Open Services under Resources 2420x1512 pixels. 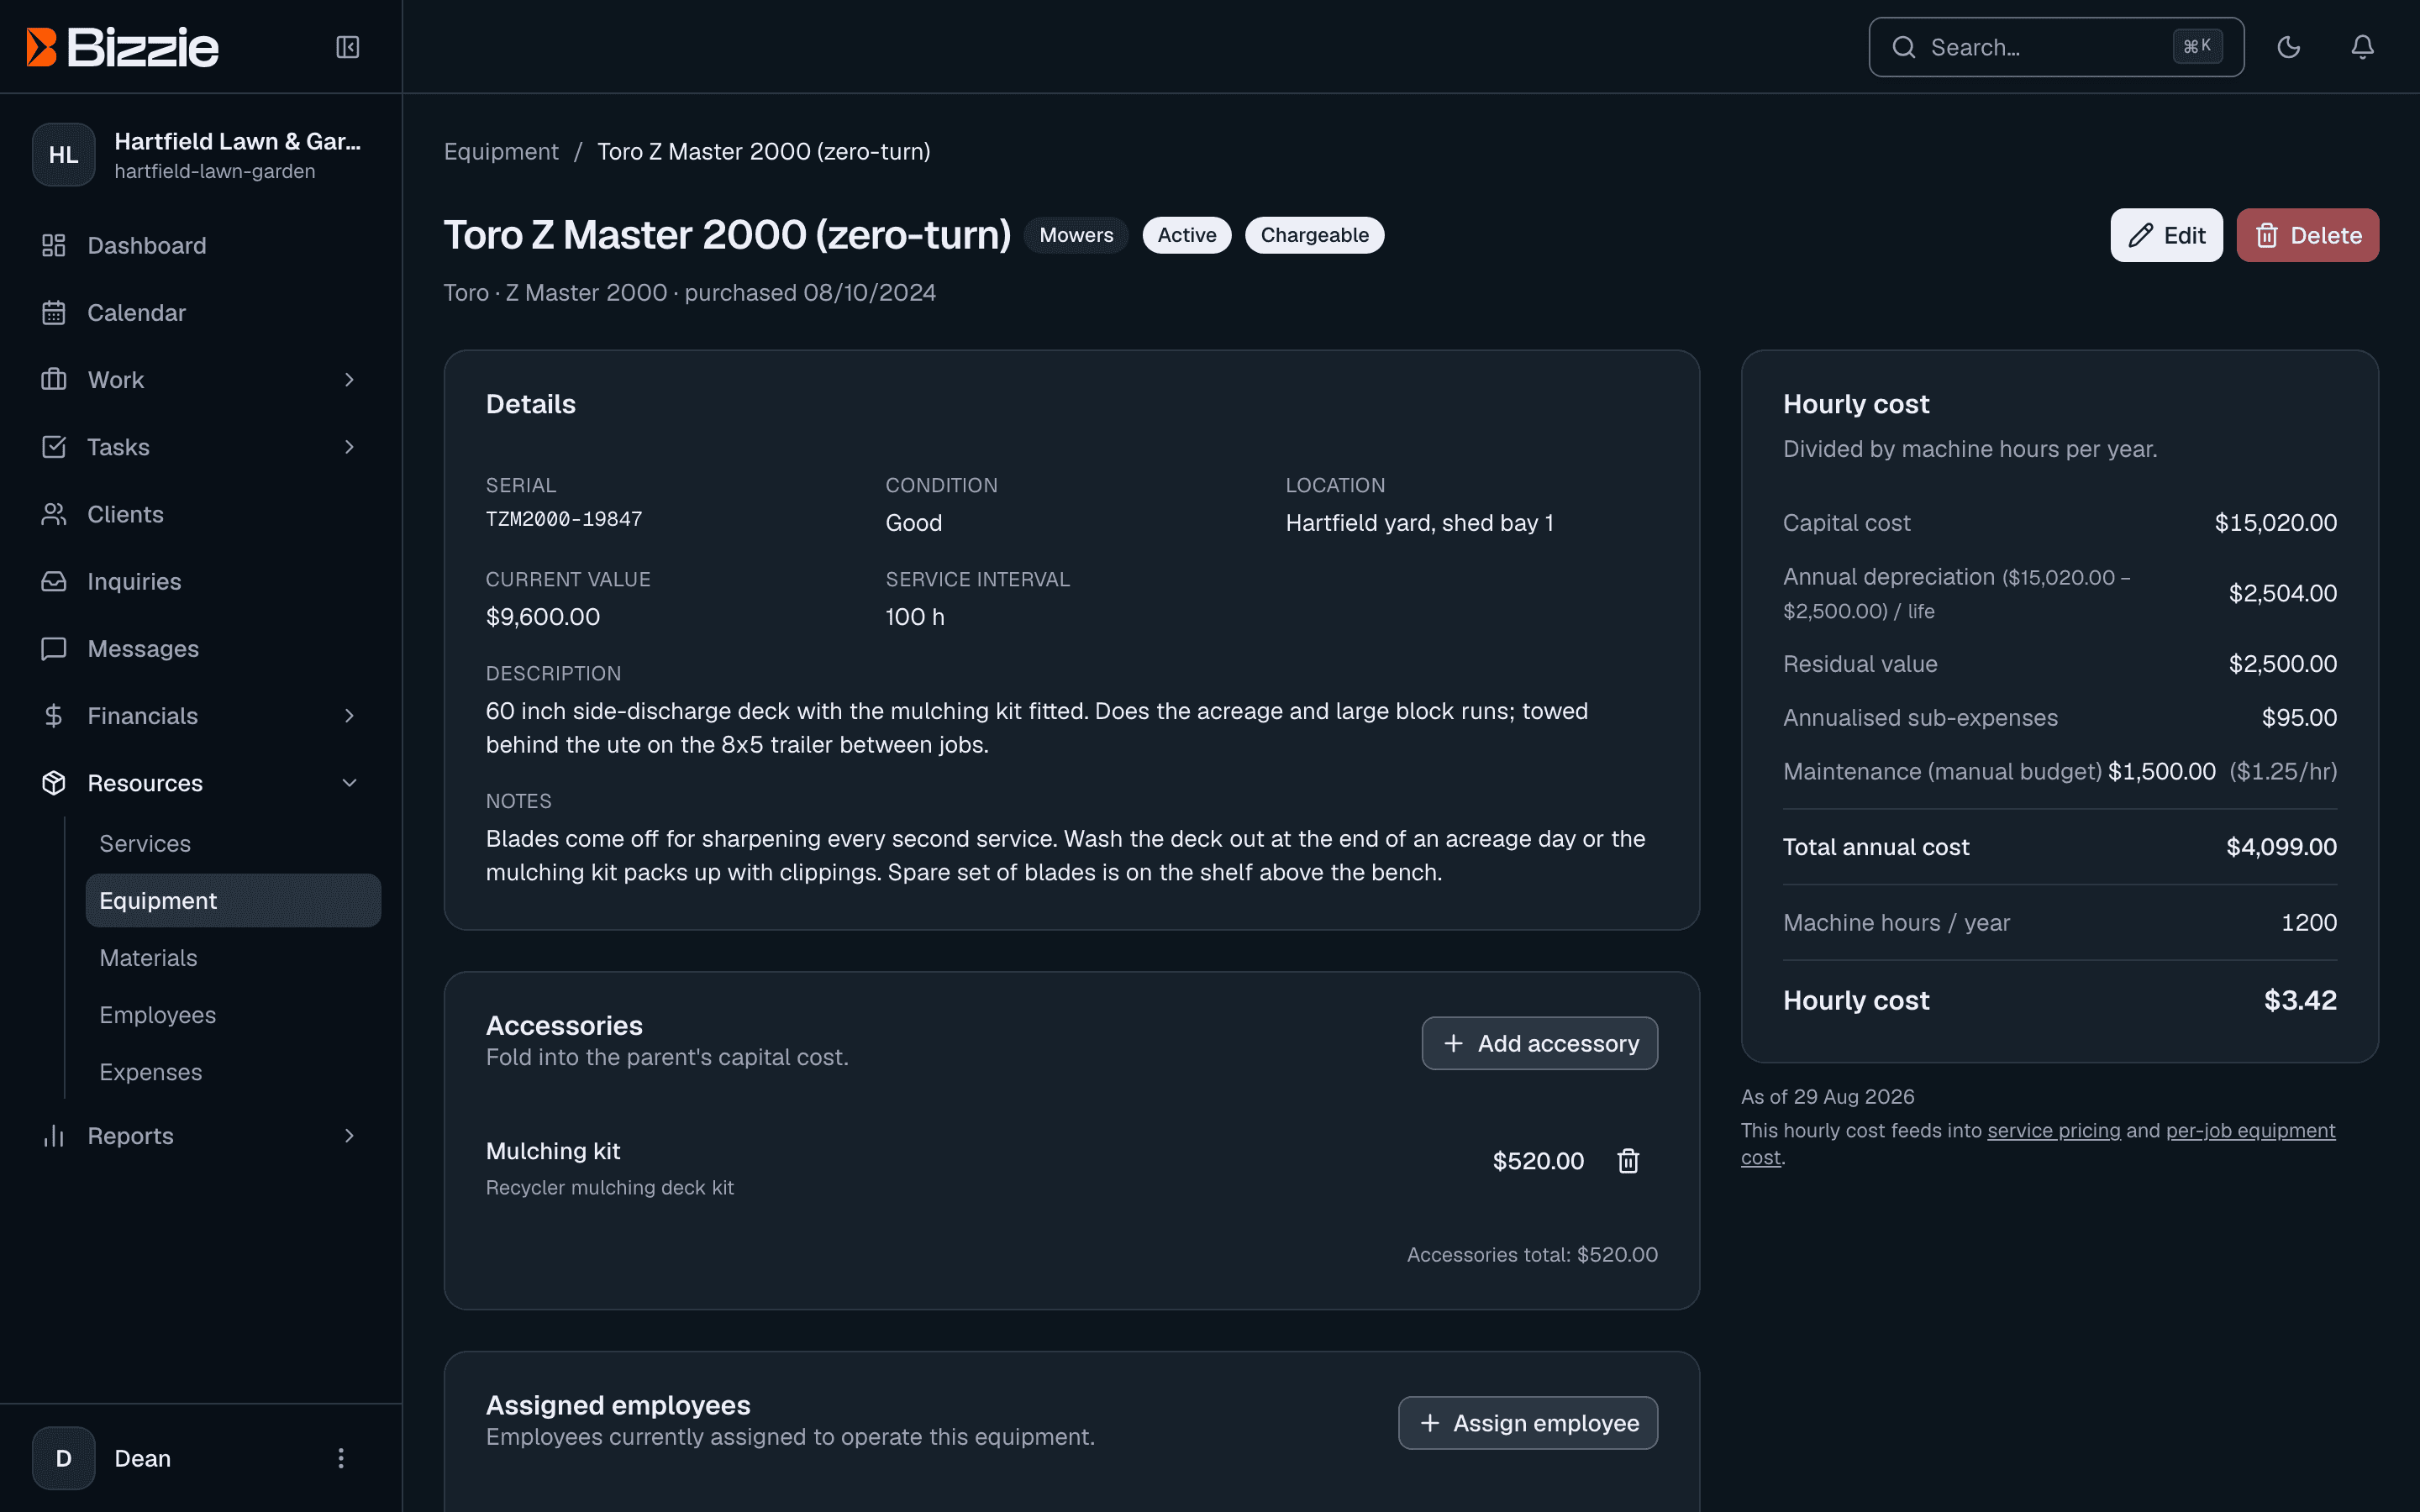[233, 844]
